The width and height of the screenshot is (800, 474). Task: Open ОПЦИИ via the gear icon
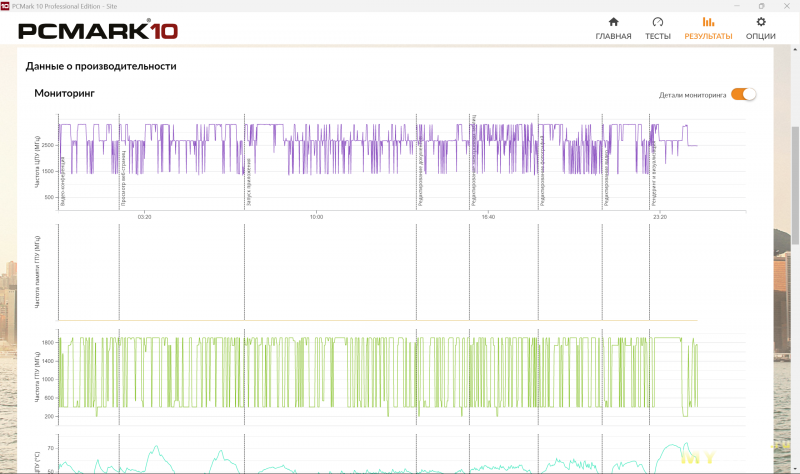(761, 21)
